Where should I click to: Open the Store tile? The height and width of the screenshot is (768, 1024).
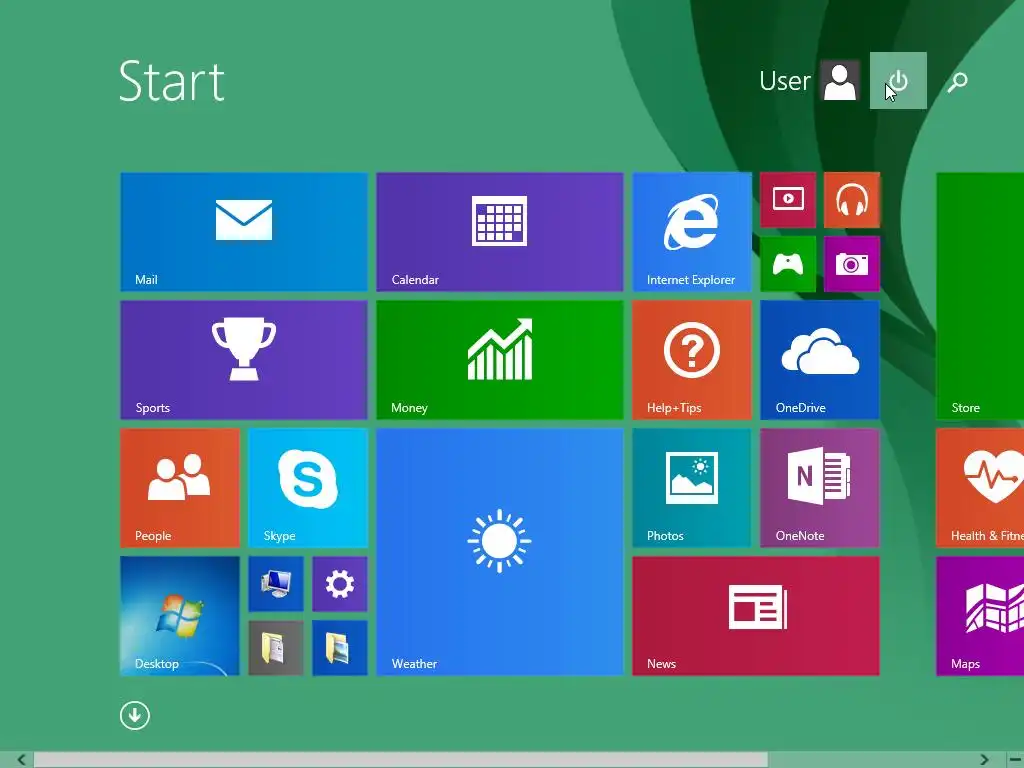click(980, 295)
